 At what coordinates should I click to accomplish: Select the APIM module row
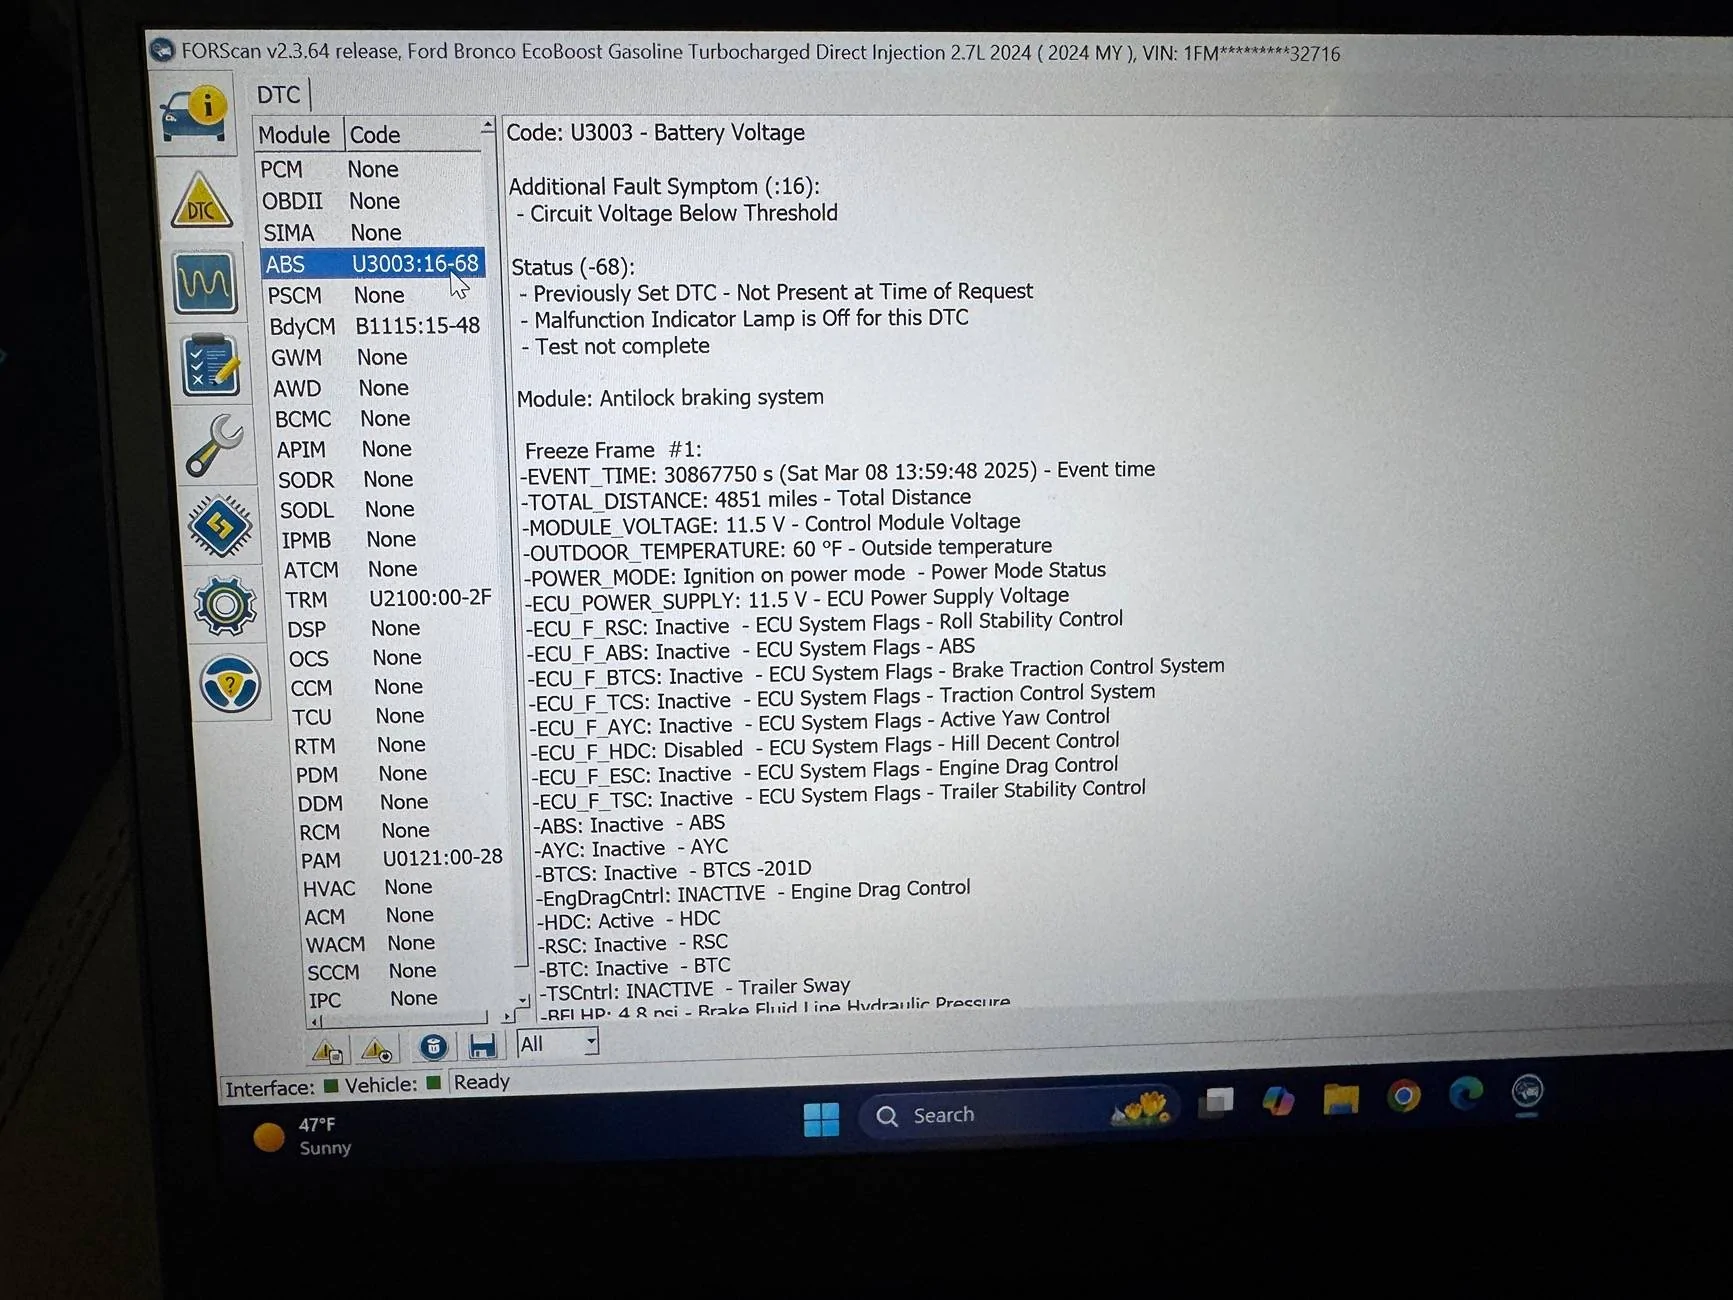coord(386,449)
